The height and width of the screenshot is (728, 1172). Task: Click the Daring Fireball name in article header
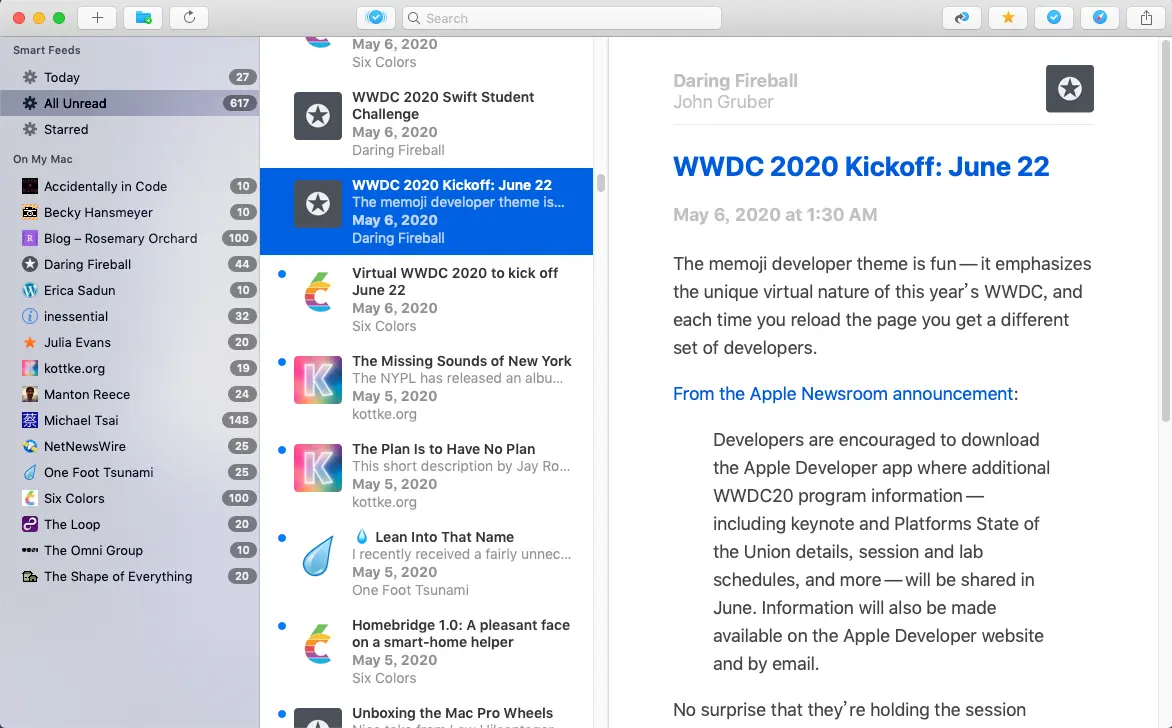735,81
